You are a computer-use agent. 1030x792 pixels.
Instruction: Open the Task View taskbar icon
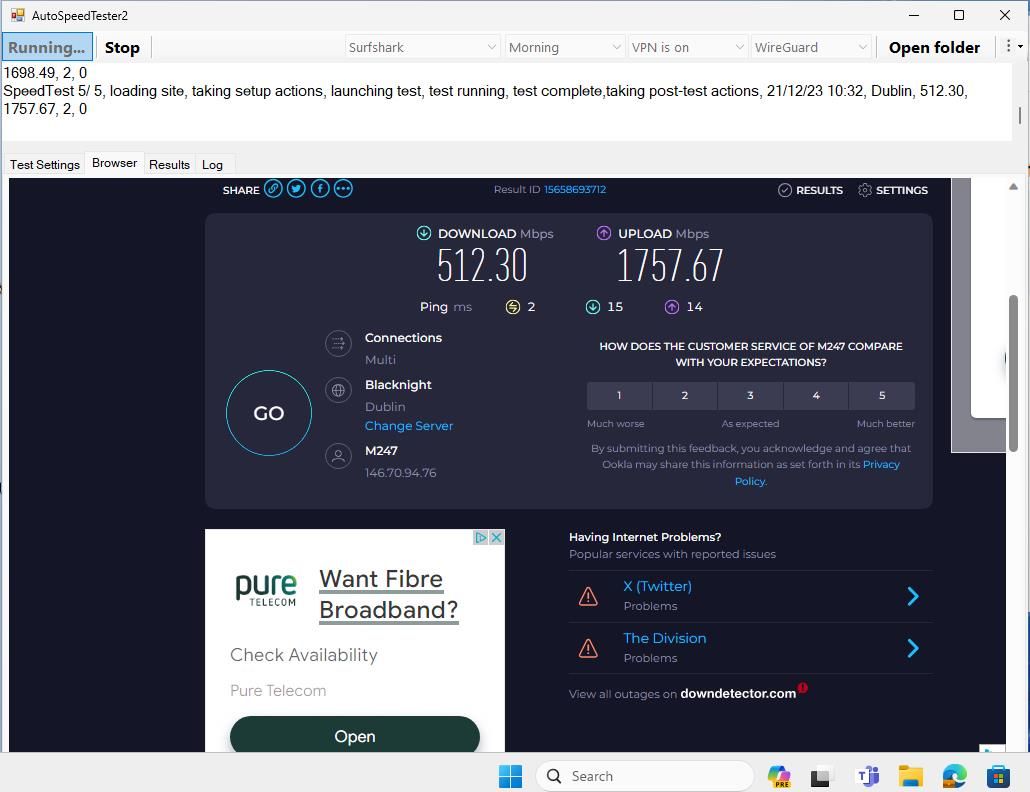pyautogui.click(x=820, y=778)
